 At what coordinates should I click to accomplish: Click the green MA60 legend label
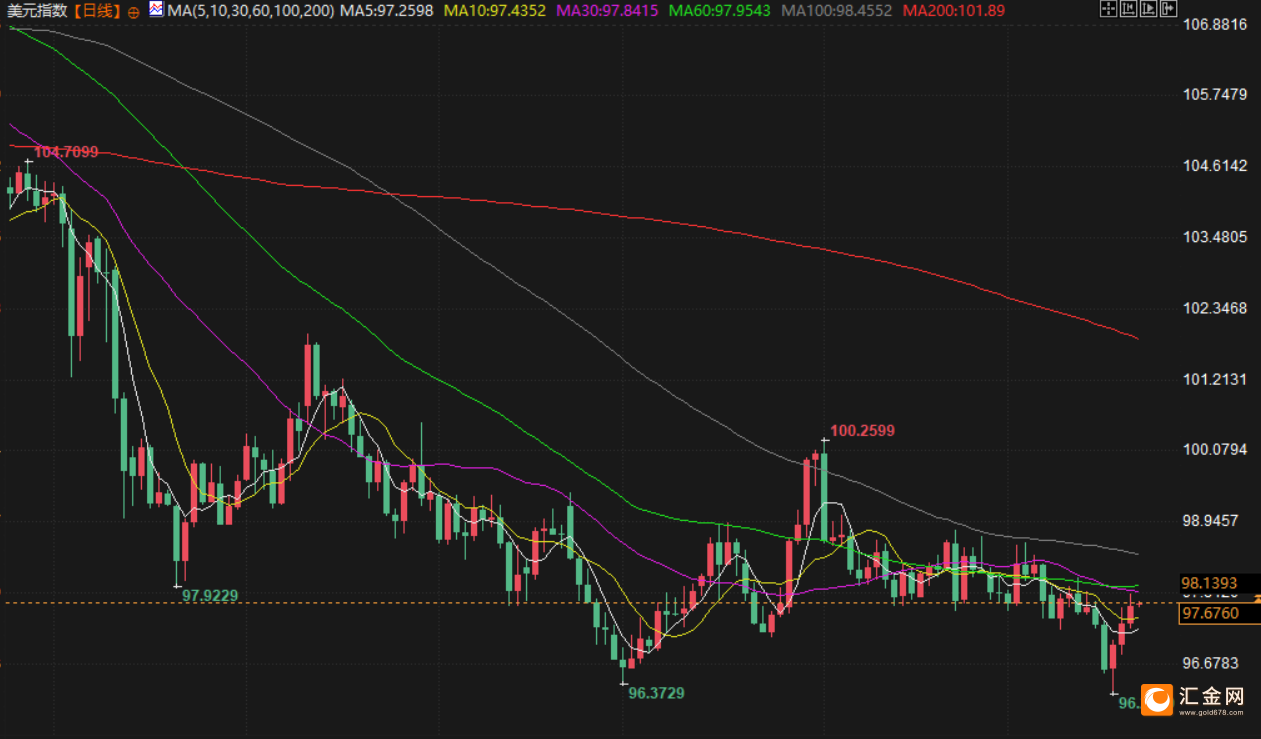719,11
